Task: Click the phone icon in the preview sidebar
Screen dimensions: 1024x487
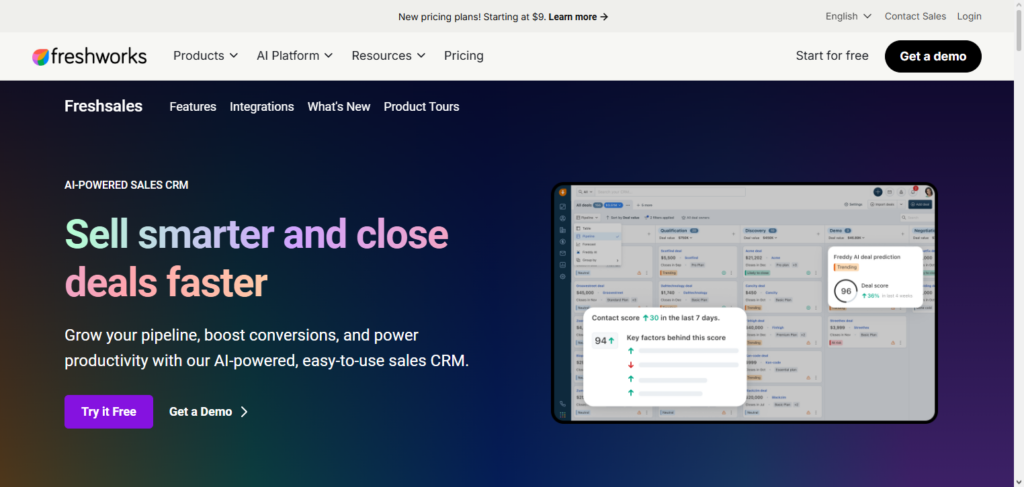Action: (x=562, y=404)
